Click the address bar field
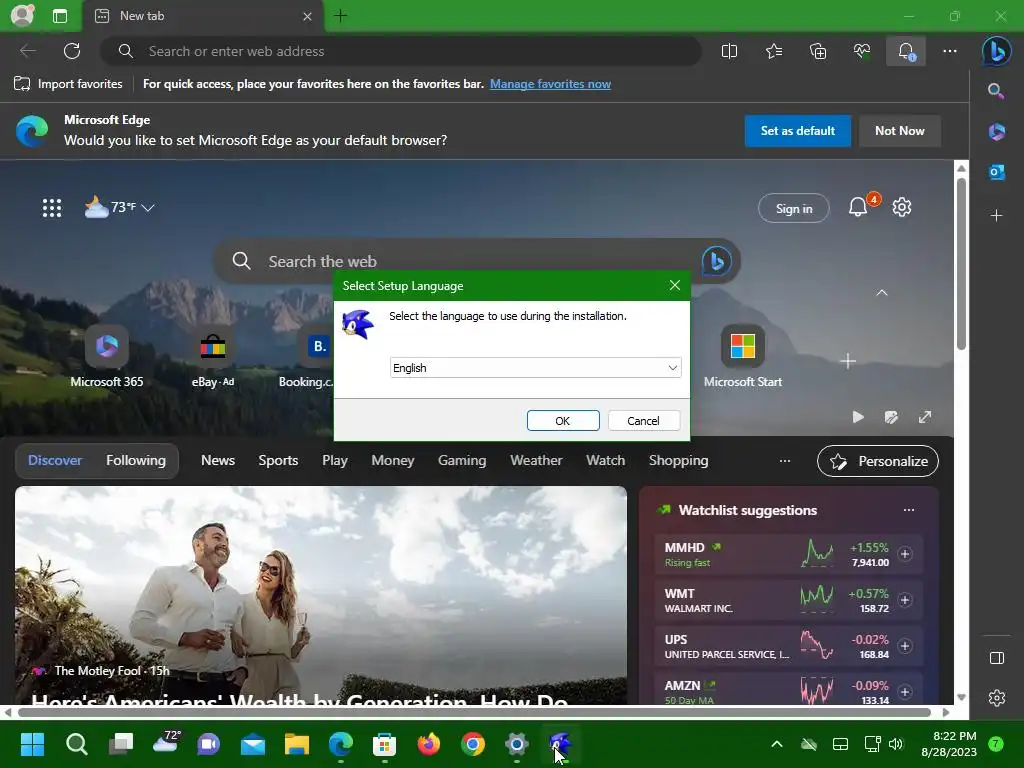The height and width of the screenshot is (768, 1024). point(401,51)
